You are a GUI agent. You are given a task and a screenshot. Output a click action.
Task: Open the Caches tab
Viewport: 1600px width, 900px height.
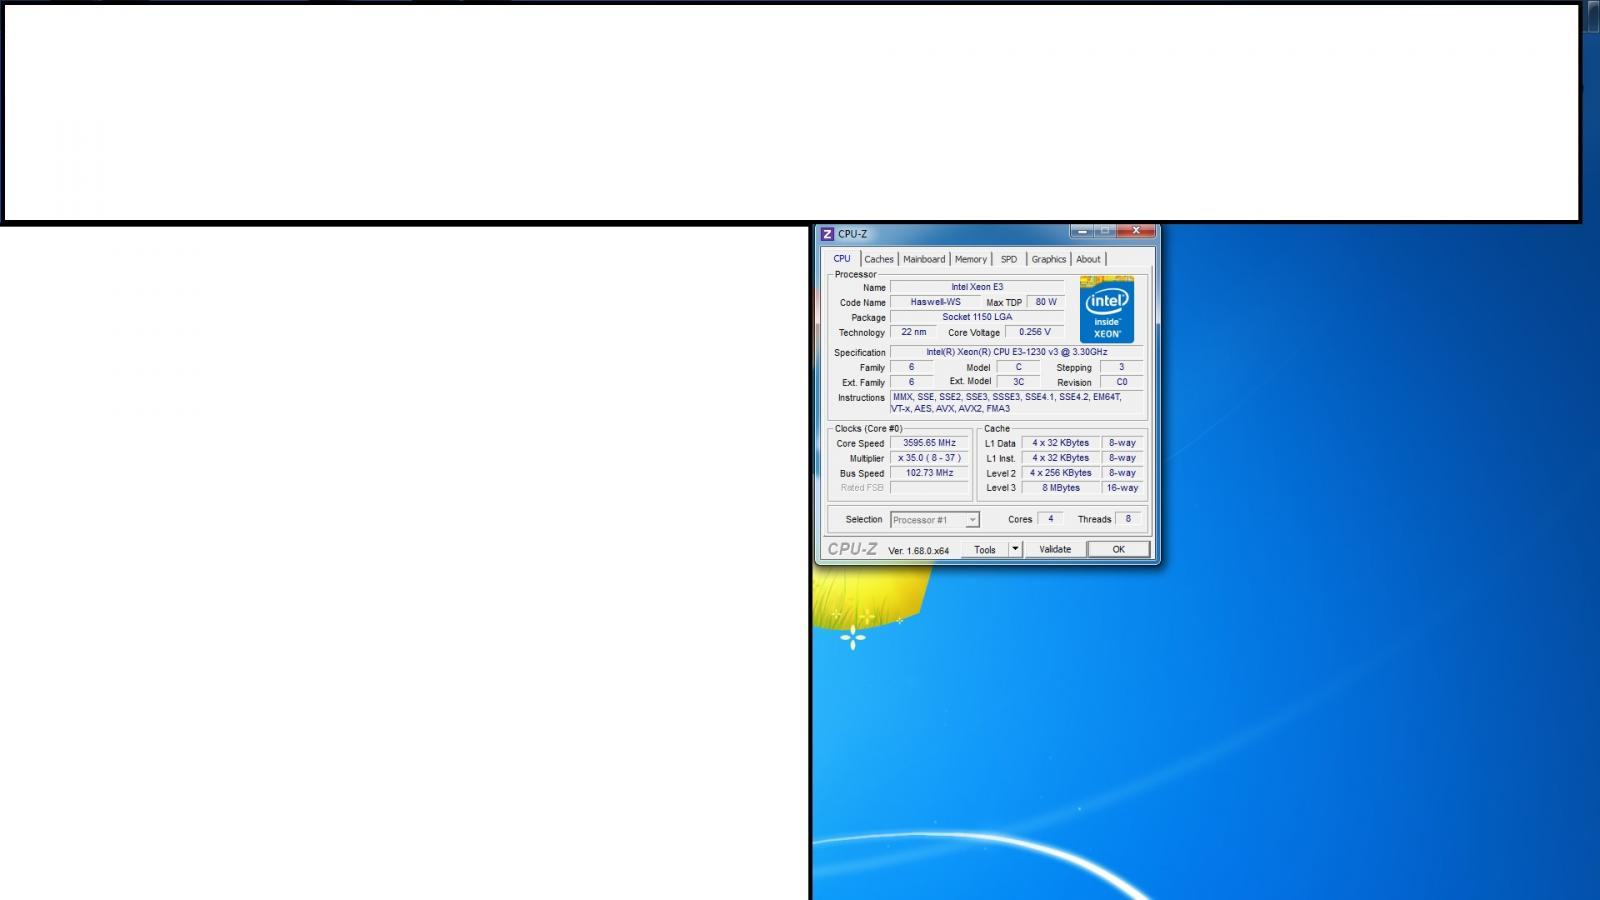click(x=879, y=259)
